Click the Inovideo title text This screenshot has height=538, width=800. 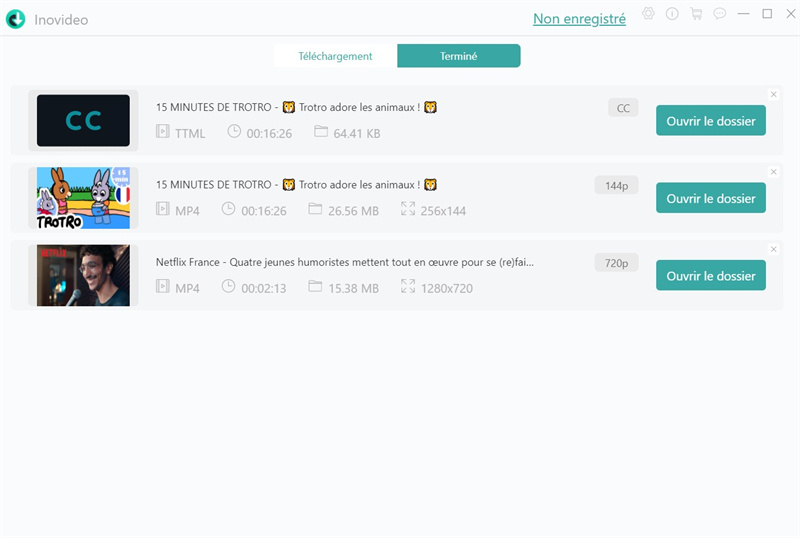[x=61, y=20]
